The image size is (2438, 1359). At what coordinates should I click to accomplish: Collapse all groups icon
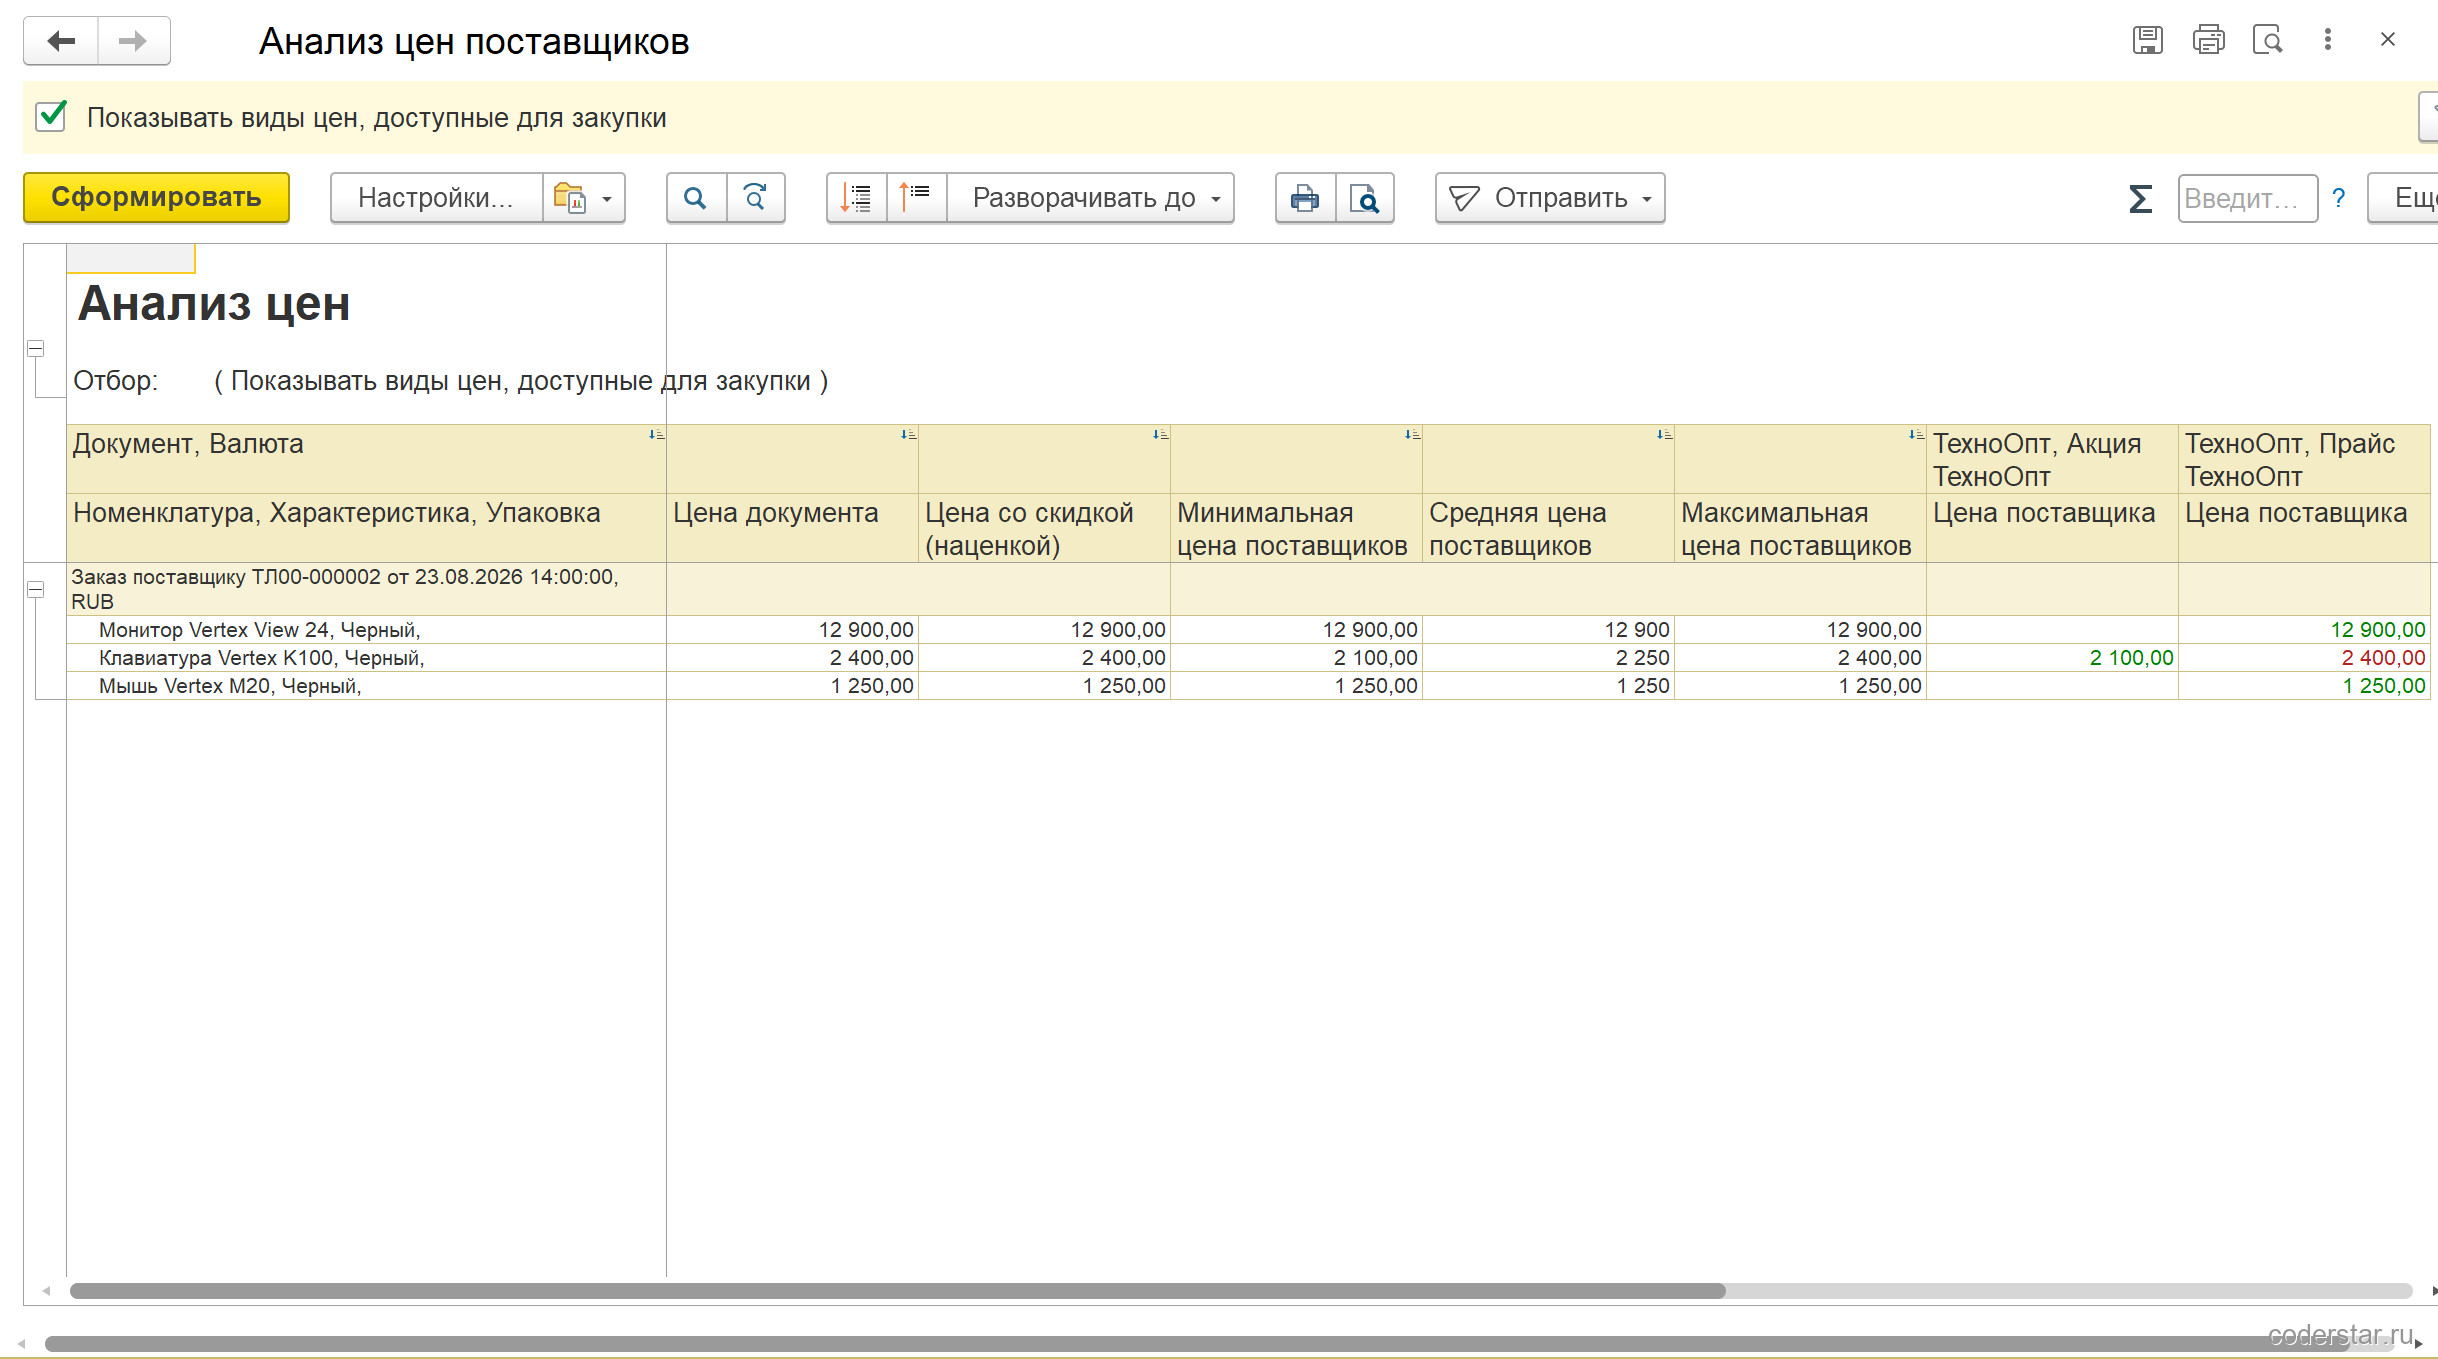915,198
